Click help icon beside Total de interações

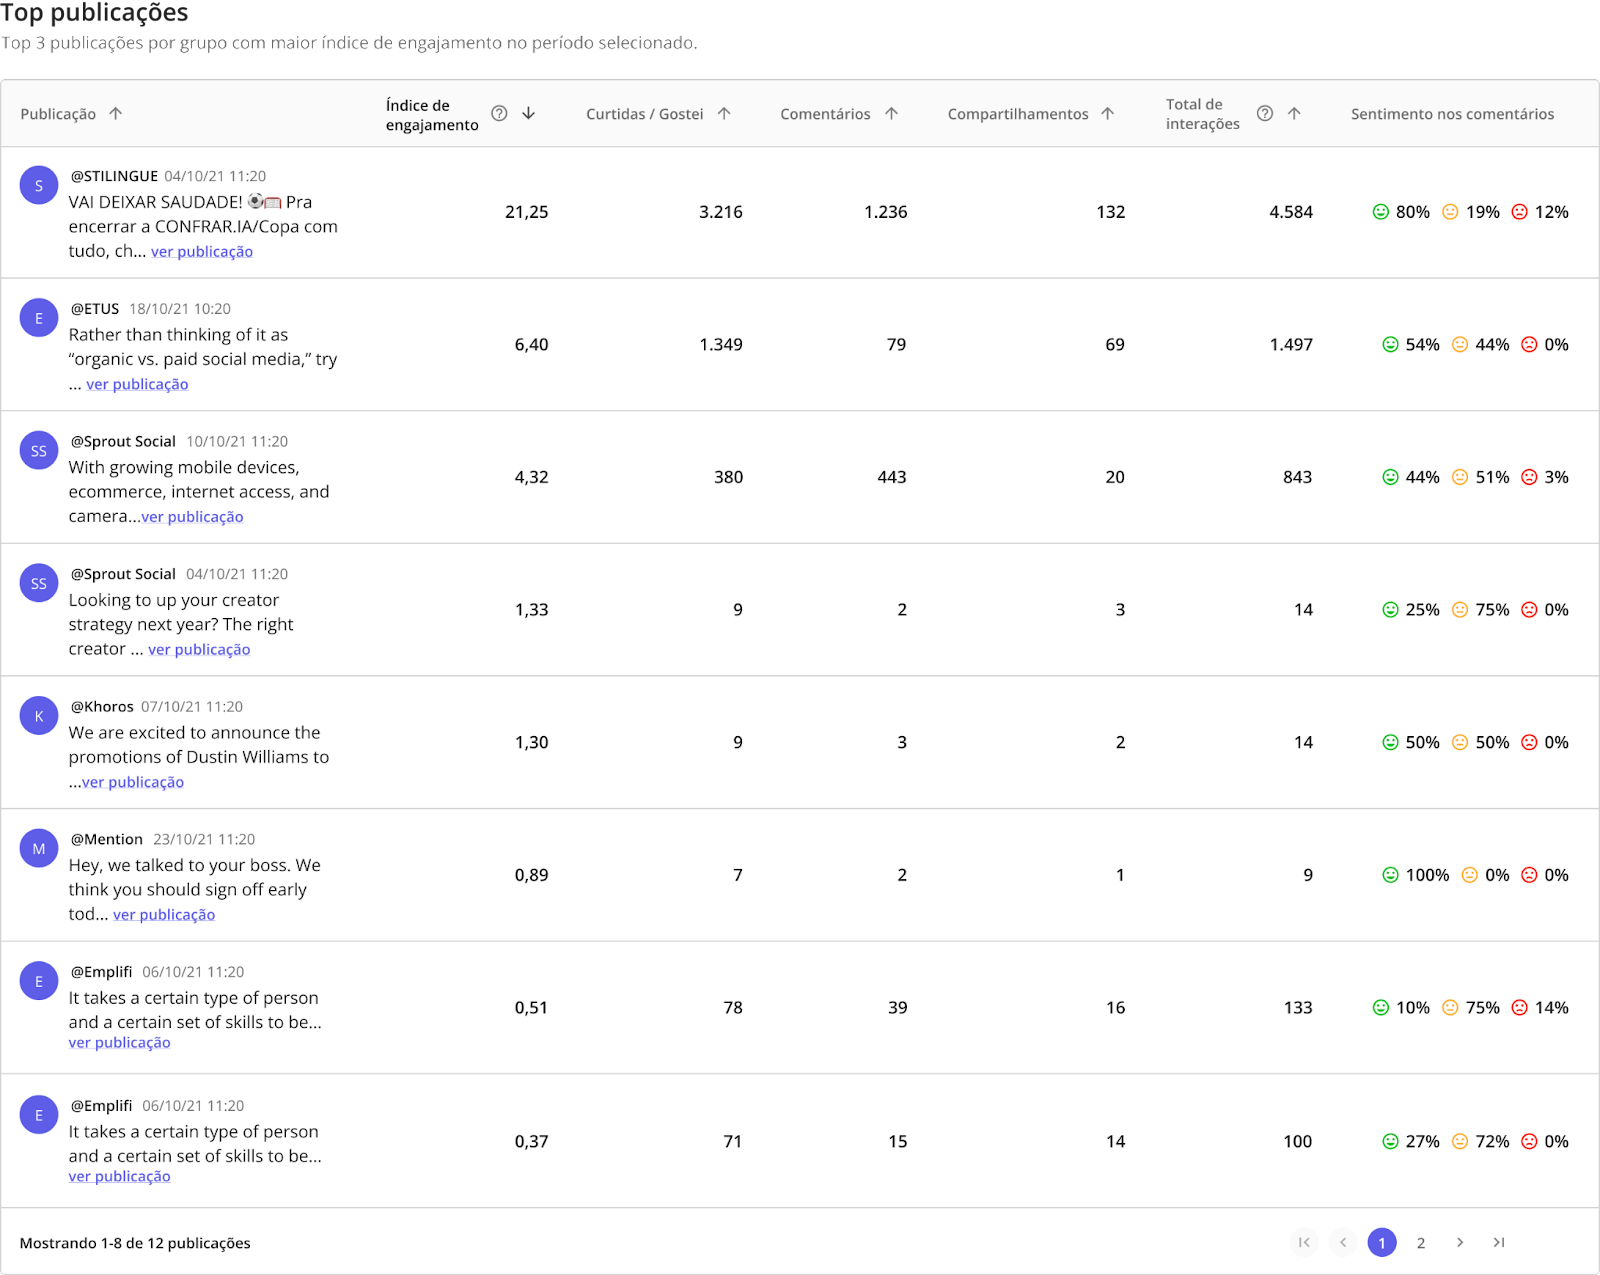point(1265,114)
